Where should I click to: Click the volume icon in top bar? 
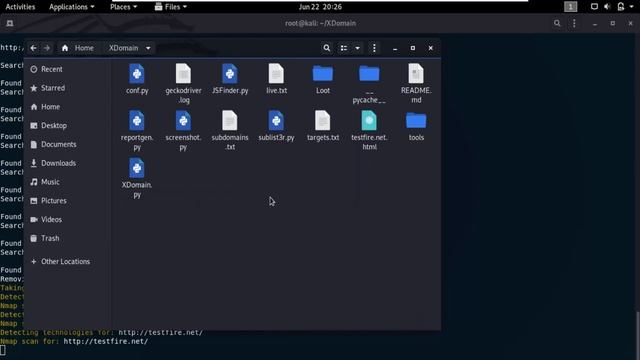[607, 7]
